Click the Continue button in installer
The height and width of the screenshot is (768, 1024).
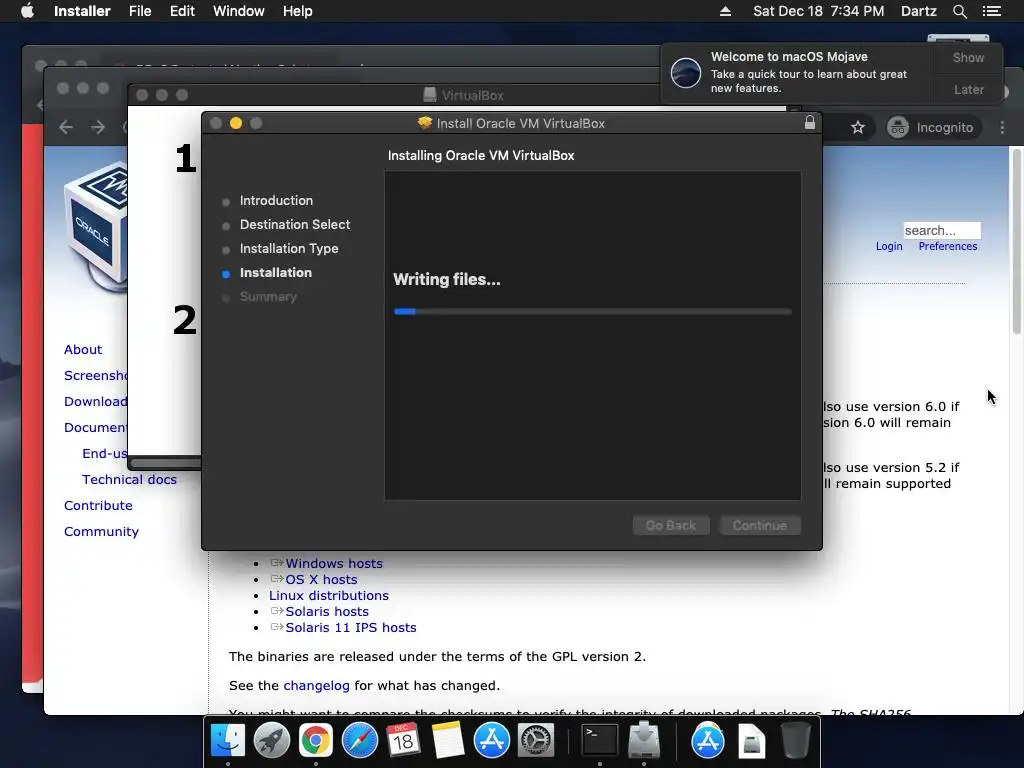tap(760, 525)
